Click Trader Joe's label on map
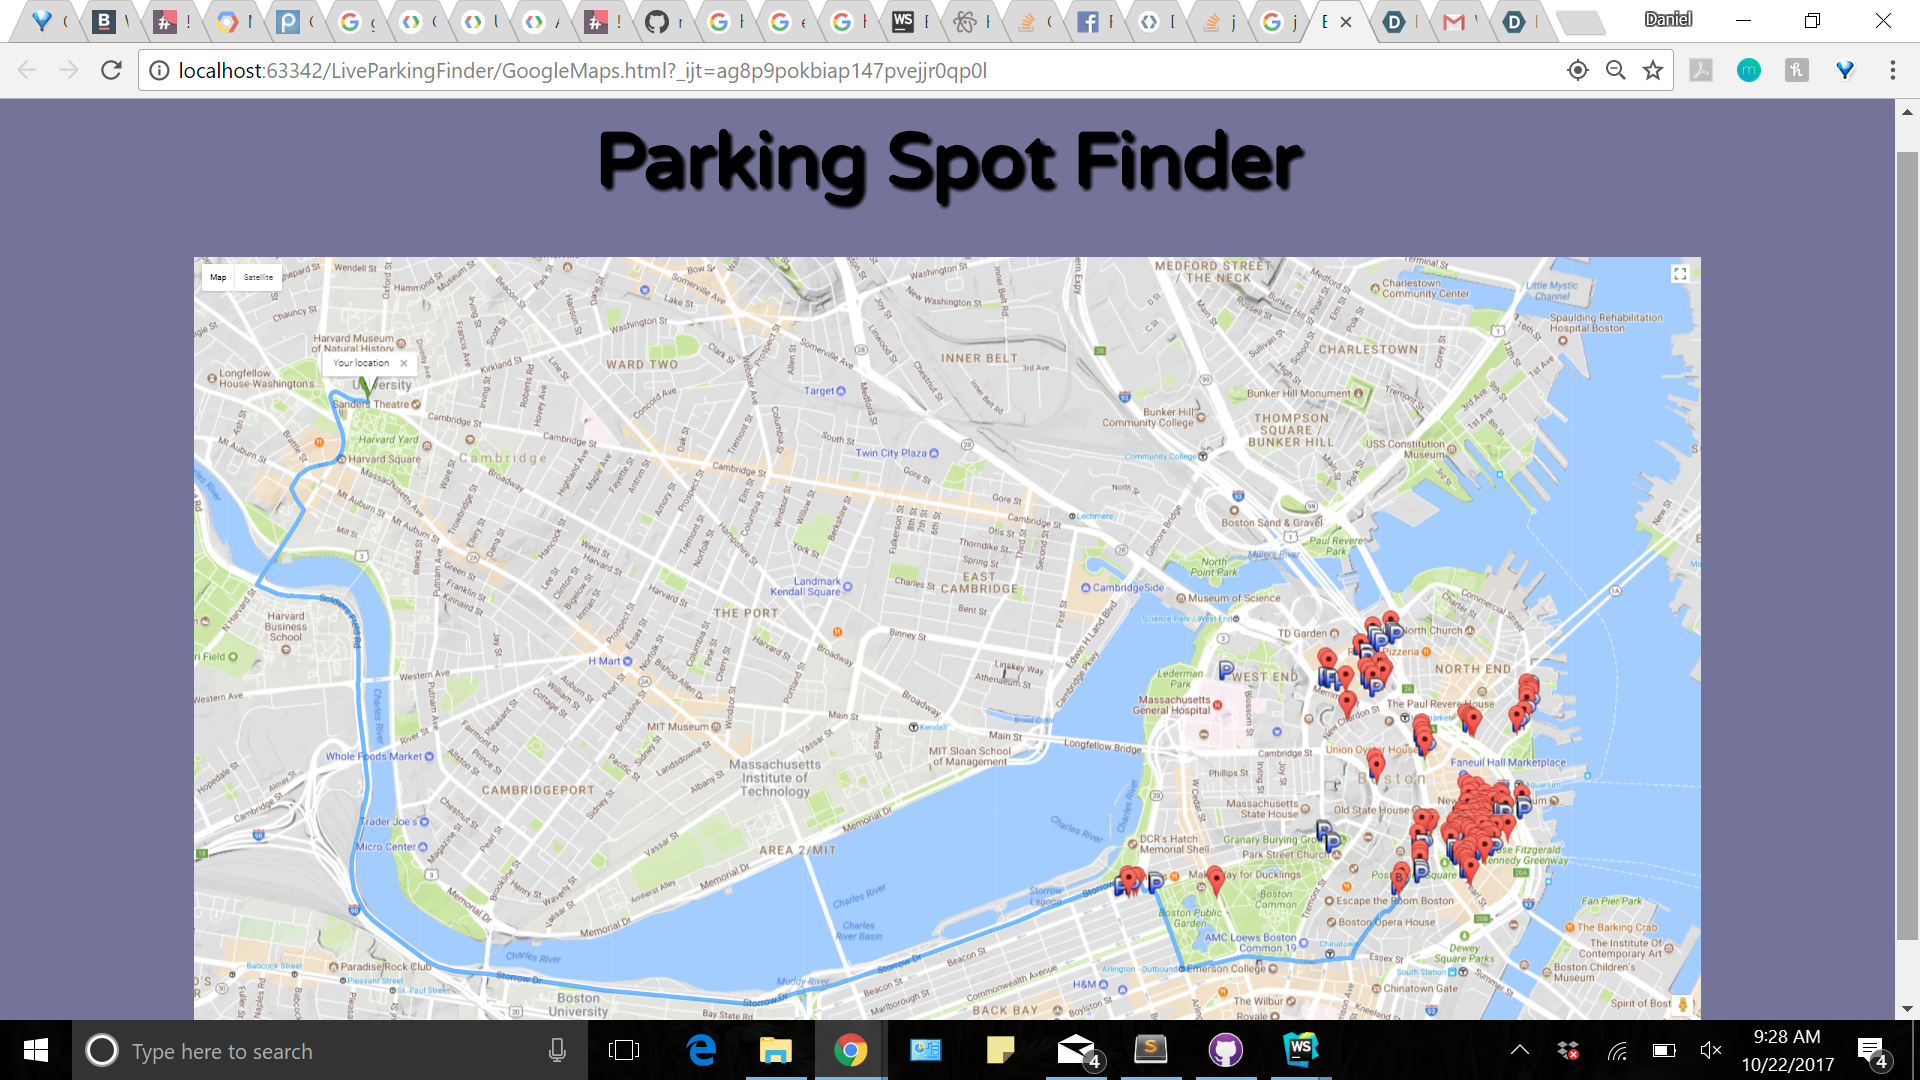This screenshot has width=1920, height=1080. tap(393, 822)
